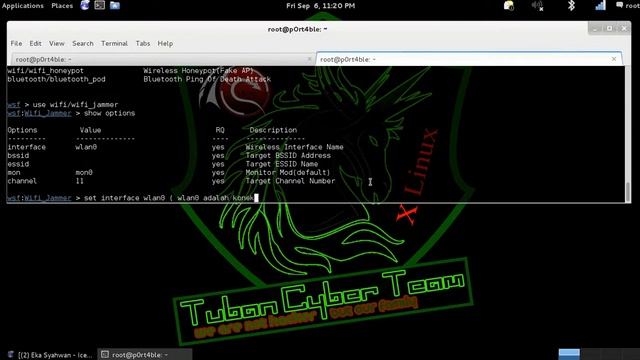
Task: Click the 'bssid' option row
Action: coord(169,156)
